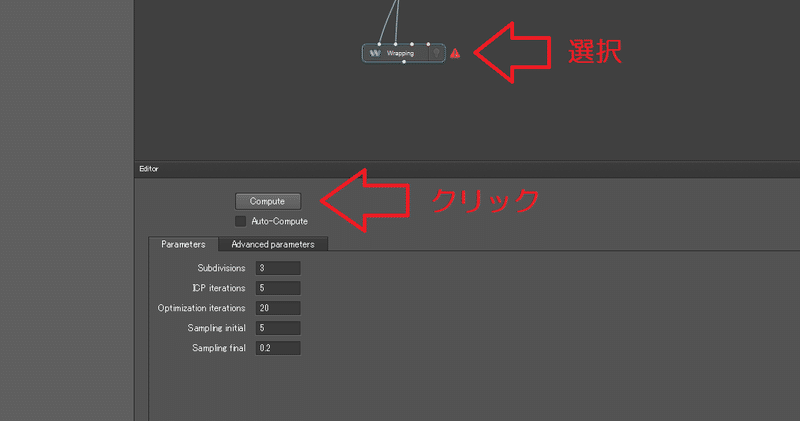This screenshot has width=800, height=421.
Task: Click the Sampling initial value field
Action: tap(278, 328)
